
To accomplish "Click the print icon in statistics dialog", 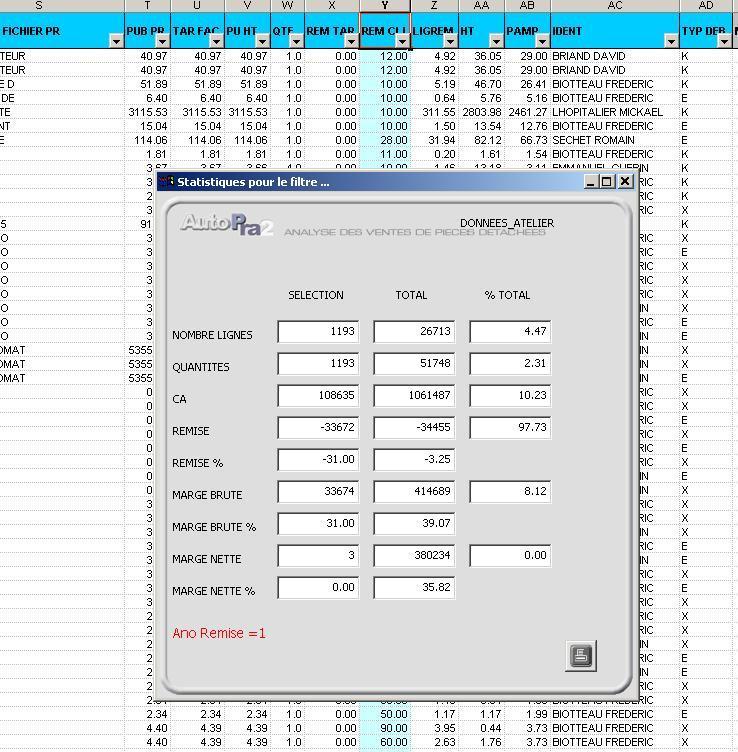I will tap(581, 656).
